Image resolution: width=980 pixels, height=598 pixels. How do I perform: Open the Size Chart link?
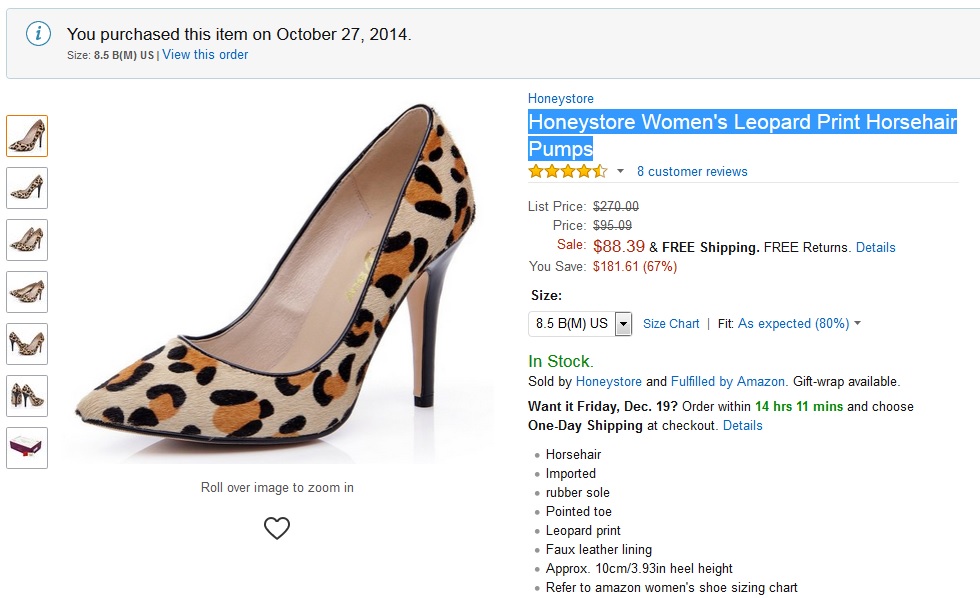click(671, 324)
